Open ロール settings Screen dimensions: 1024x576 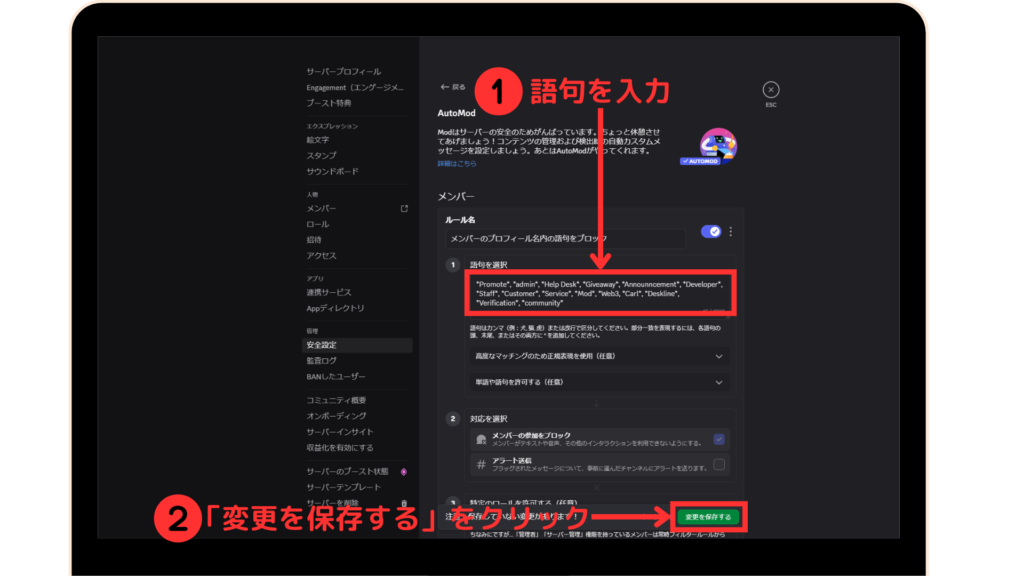318,224
